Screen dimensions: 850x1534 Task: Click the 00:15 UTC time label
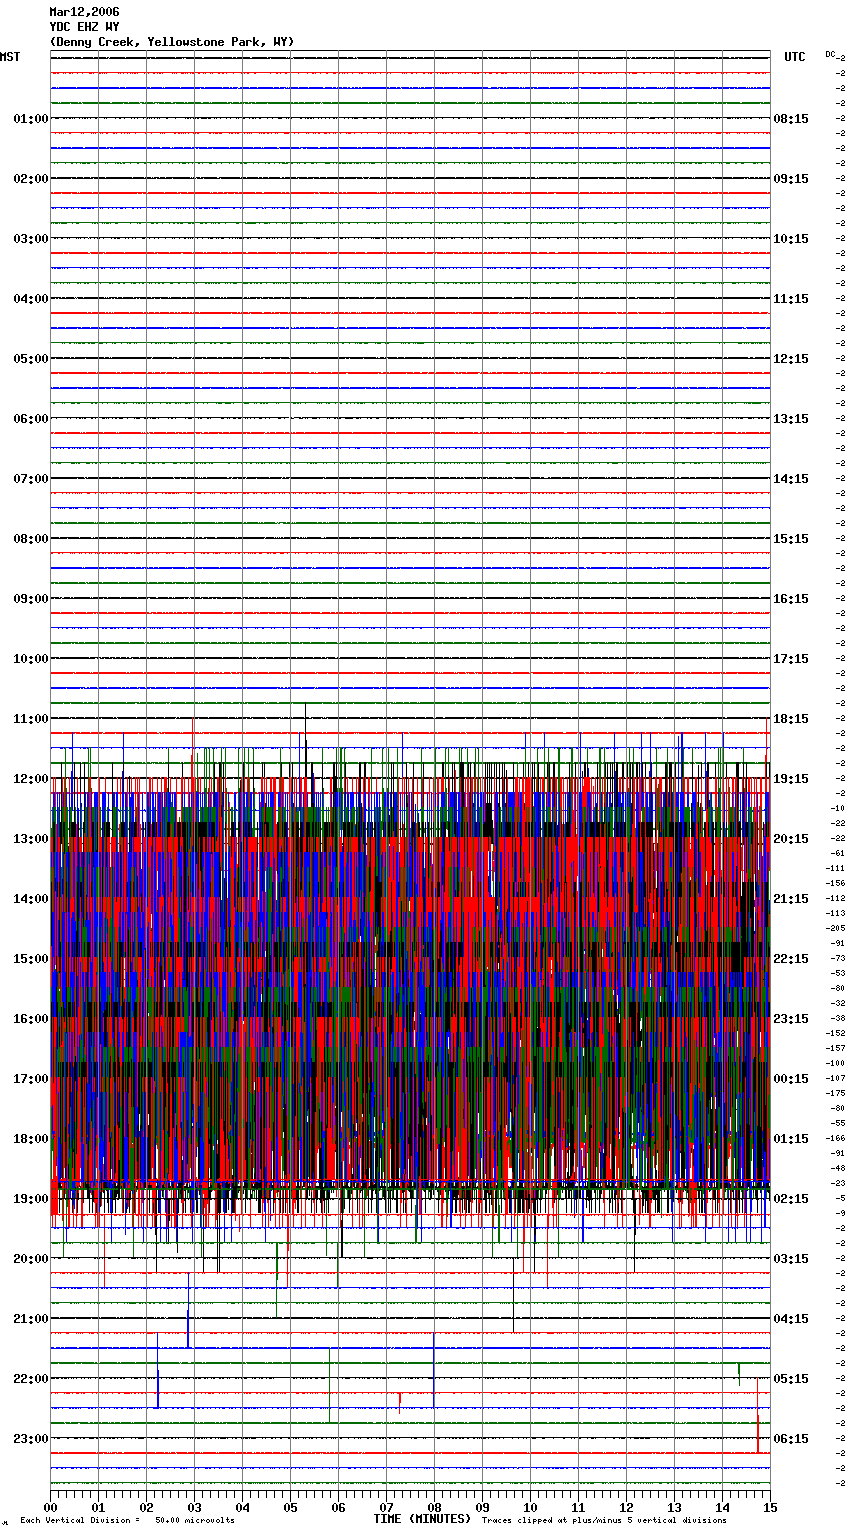coord(791,1079)
